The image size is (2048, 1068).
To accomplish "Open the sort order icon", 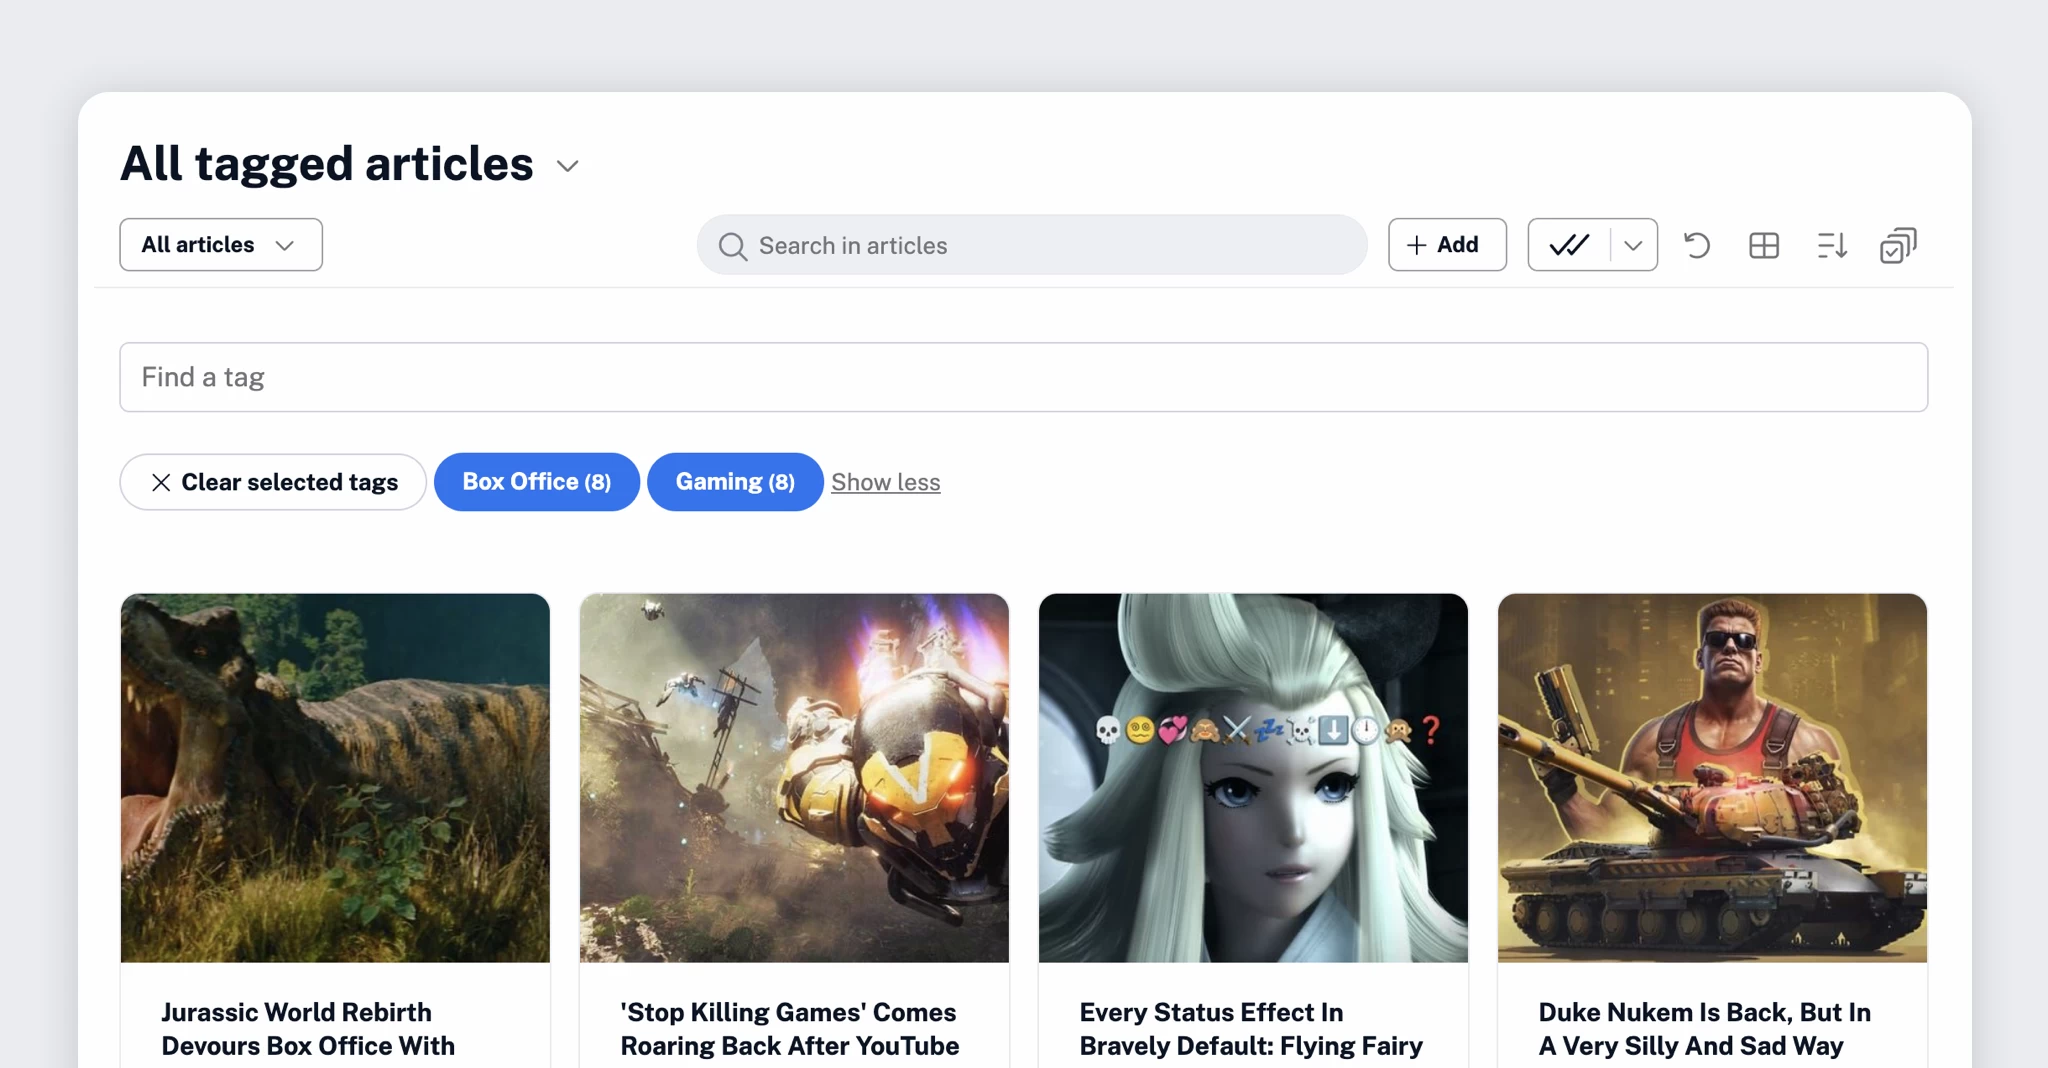I will point(1831,245).
